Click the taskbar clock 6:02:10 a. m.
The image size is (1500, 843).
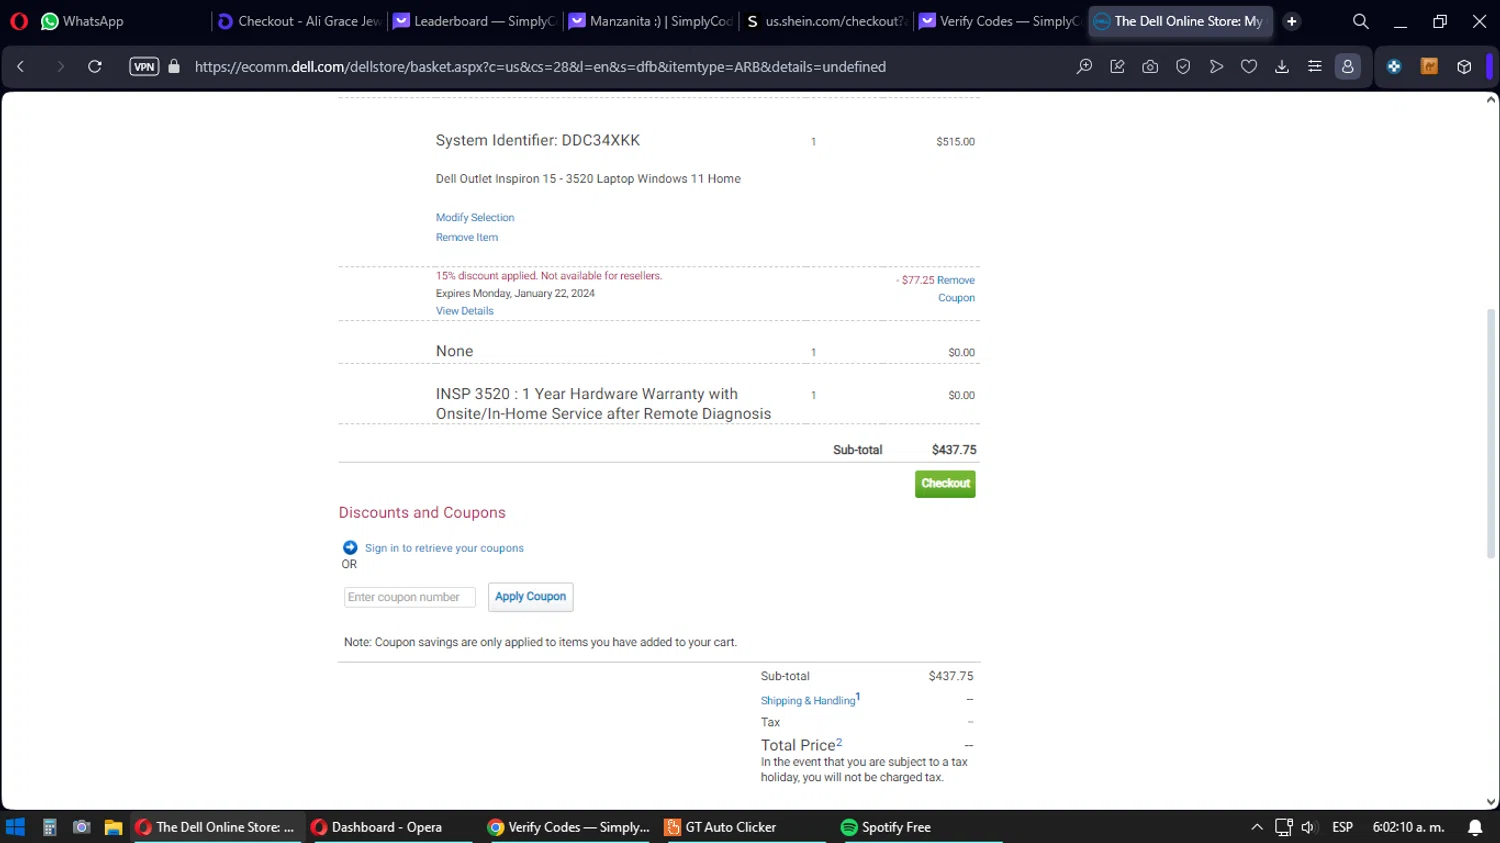[x=1408, y=827]
